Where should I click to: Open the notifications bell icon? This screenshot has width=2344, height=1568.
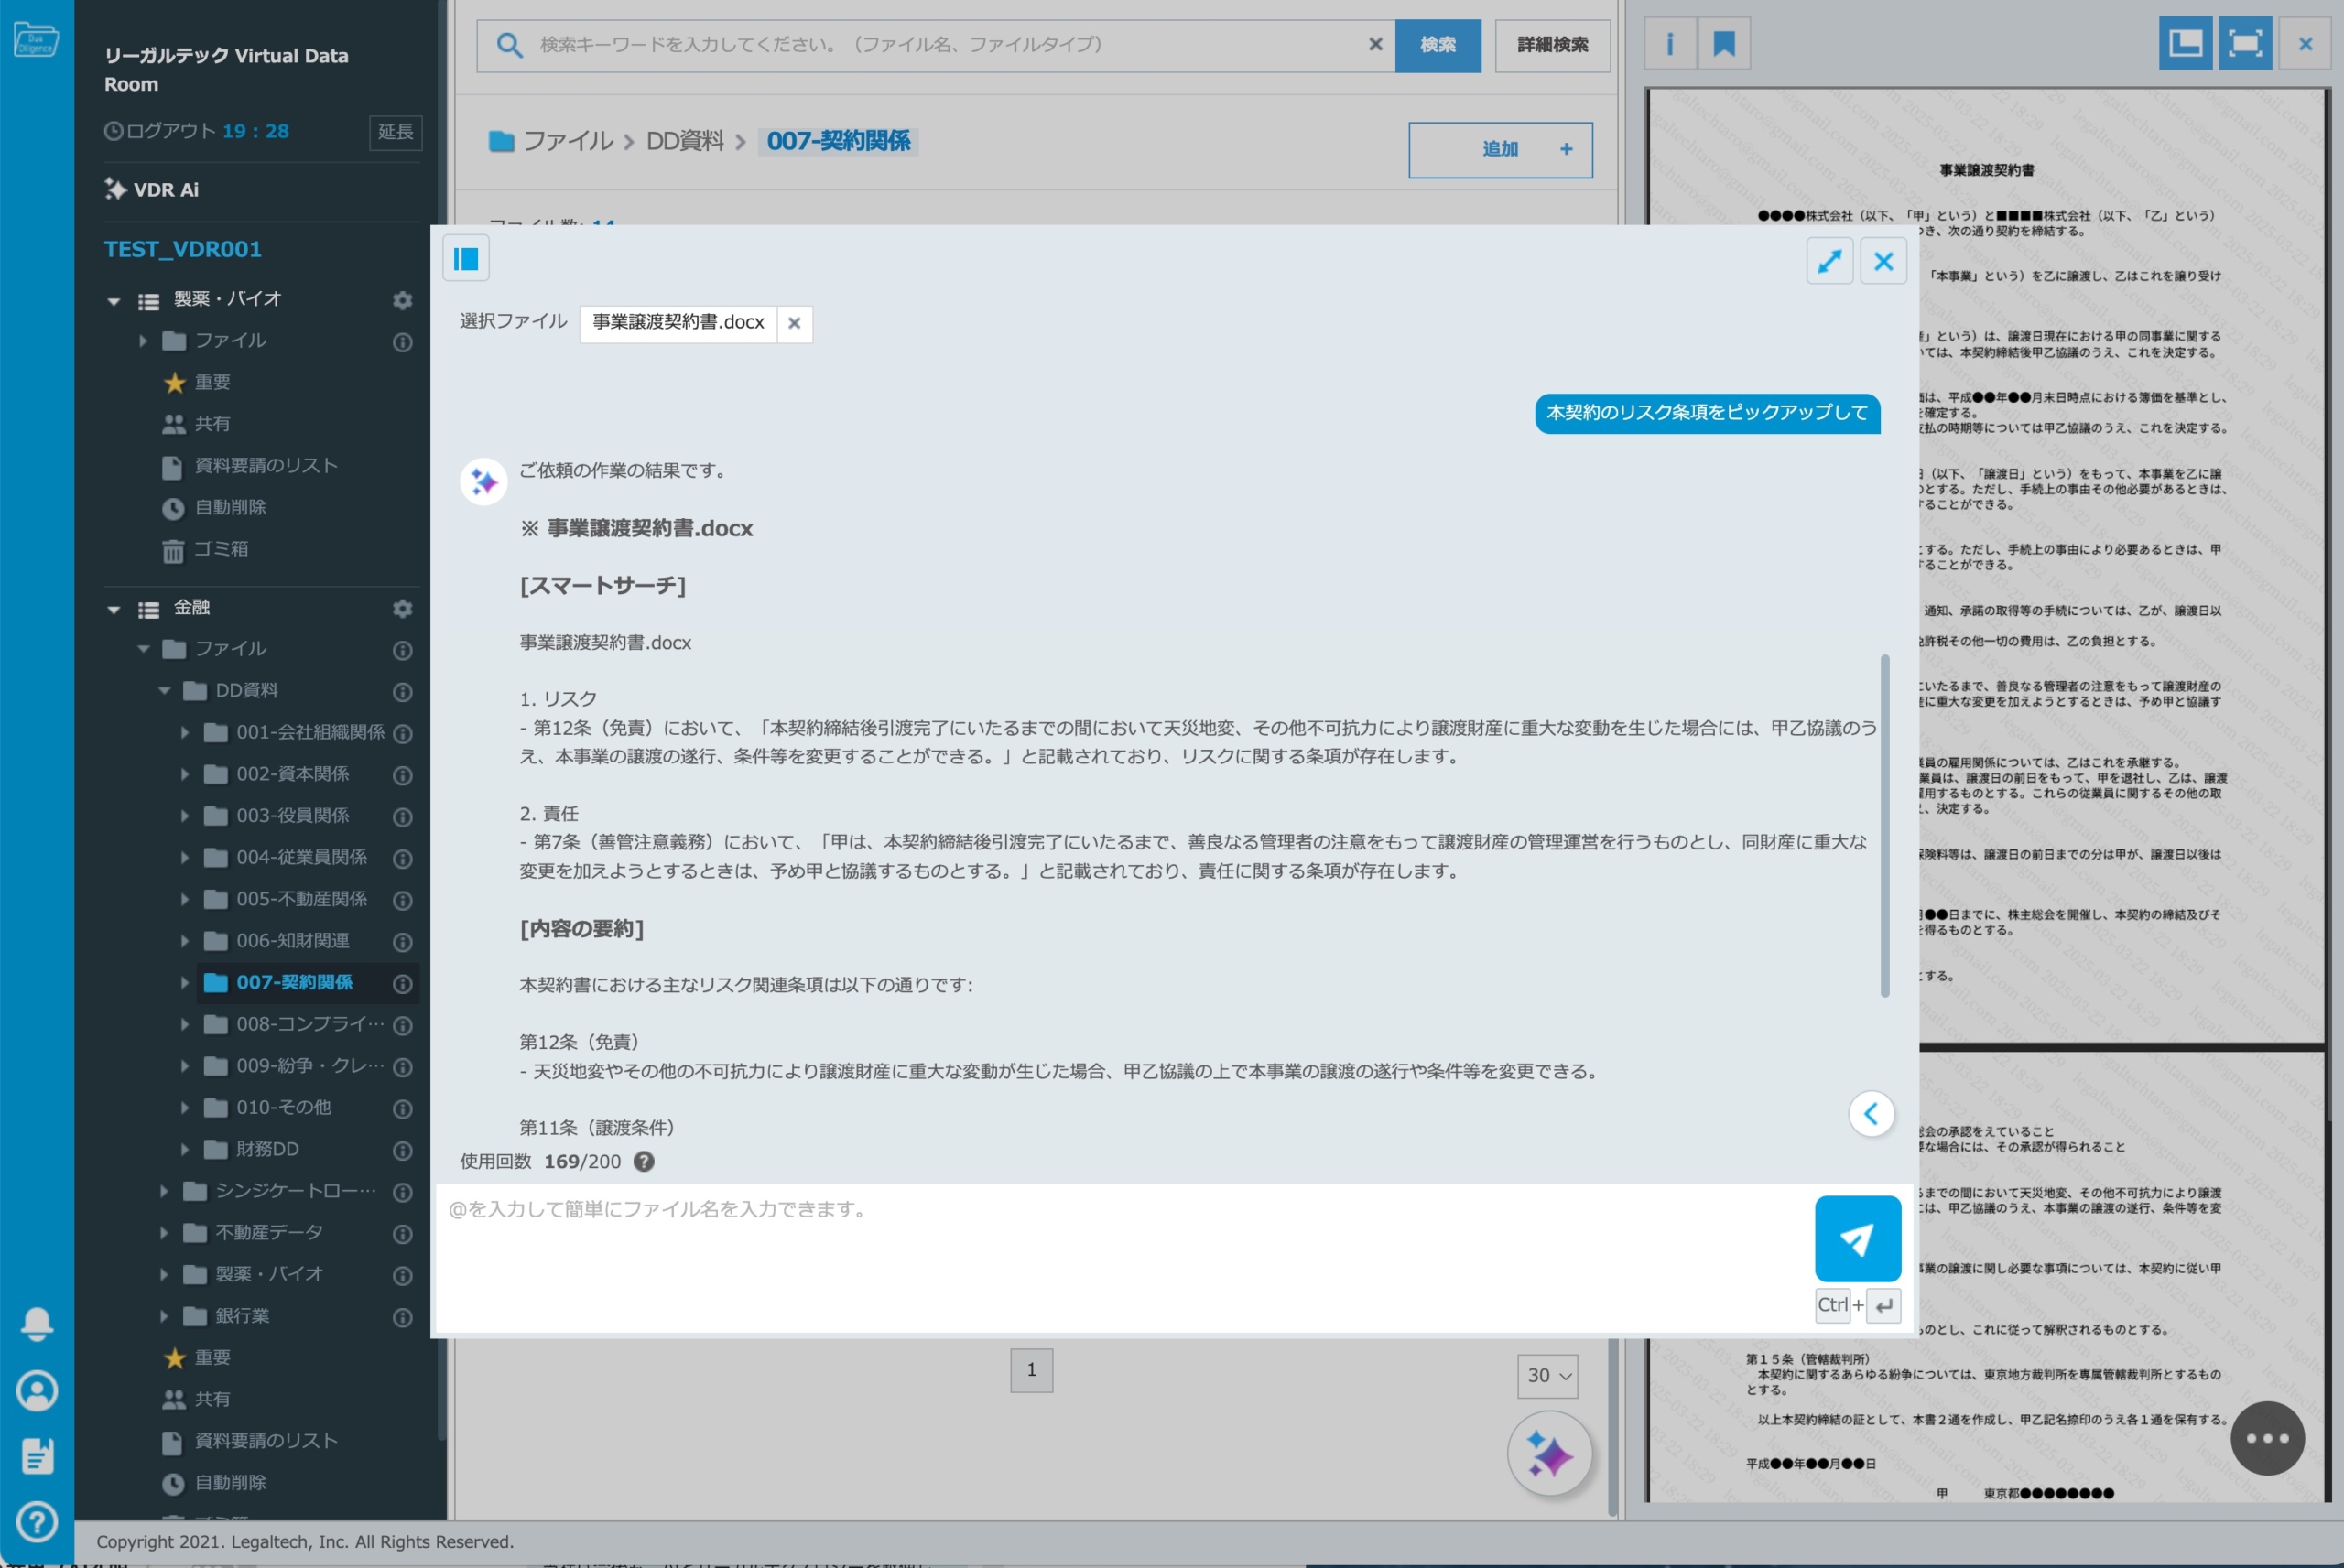click(x=37, y=1323)
